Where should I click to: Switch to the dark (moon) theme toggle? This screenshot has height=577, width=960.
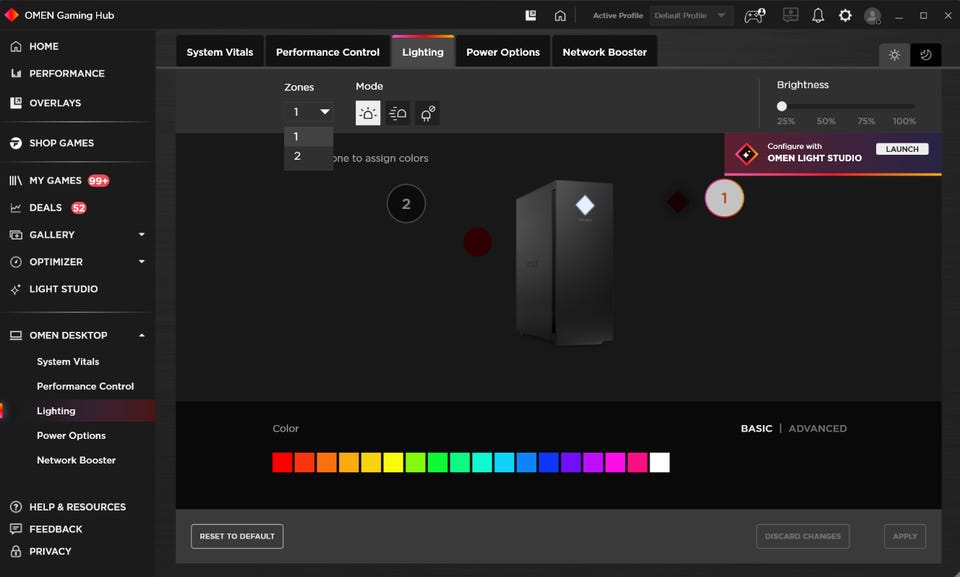click(926, 55)
